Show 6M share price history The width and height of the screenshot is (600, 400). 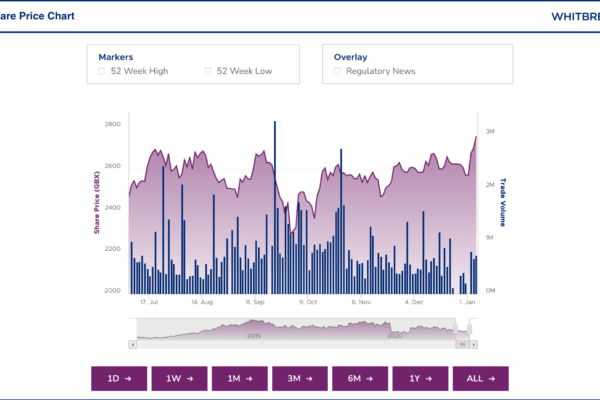coord(360,379)
